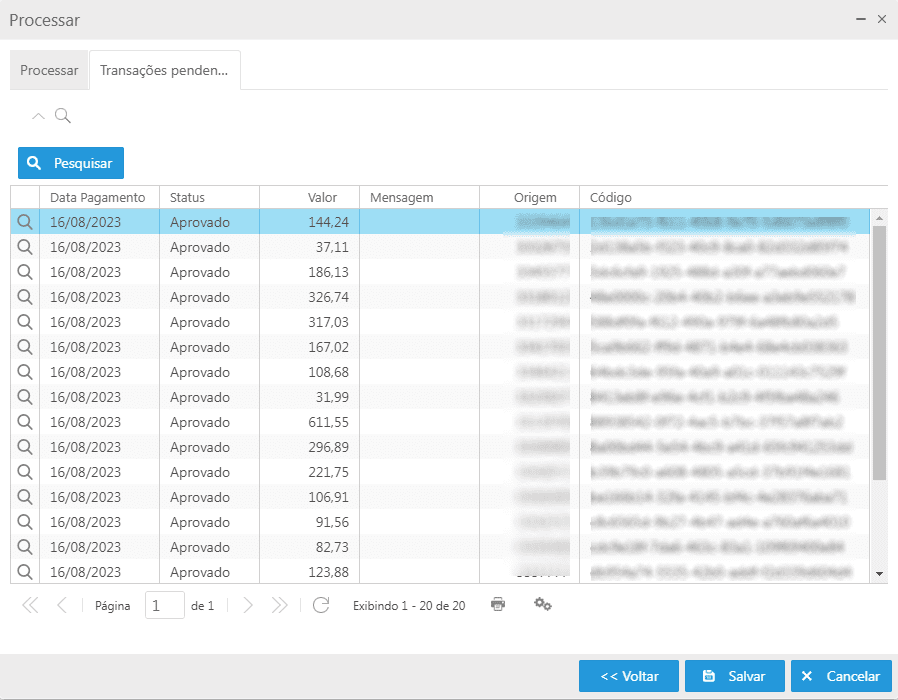Click the search magnifier icon above Pesquisar
898x700 pixels.
63,116
